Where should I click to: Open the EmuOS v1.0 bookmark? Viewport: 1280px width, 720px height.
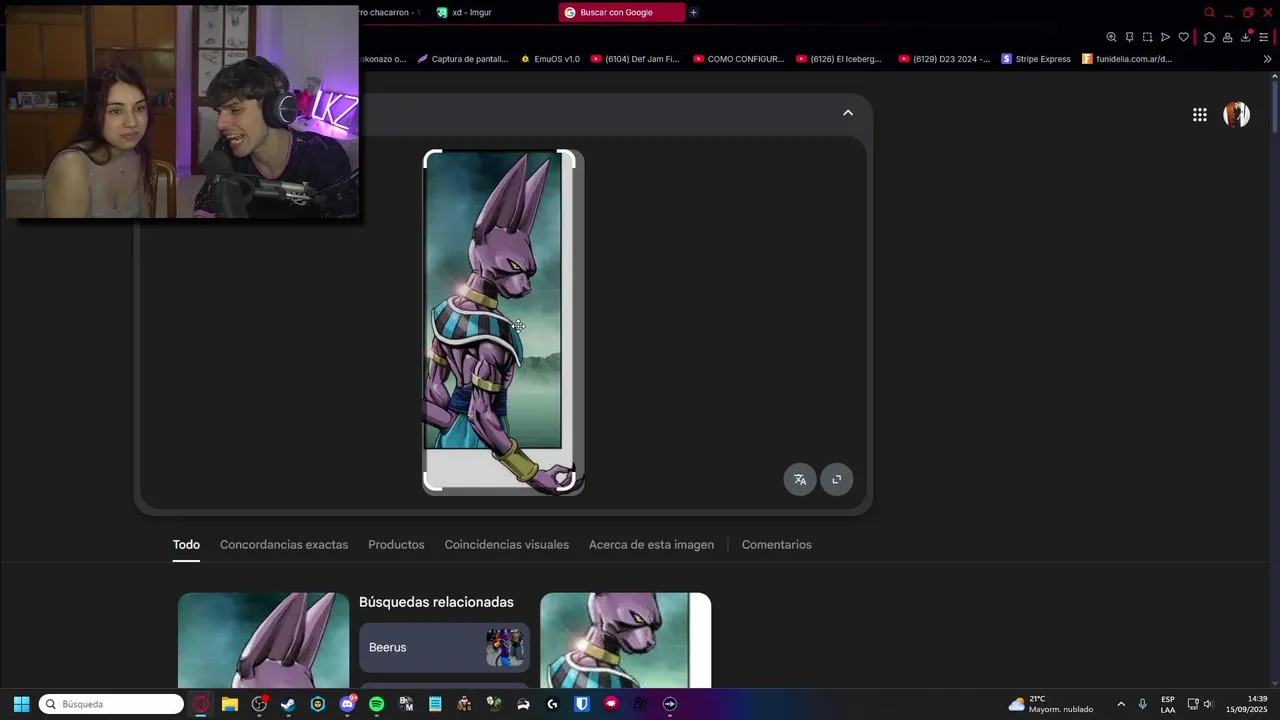[x=550, y=59]
